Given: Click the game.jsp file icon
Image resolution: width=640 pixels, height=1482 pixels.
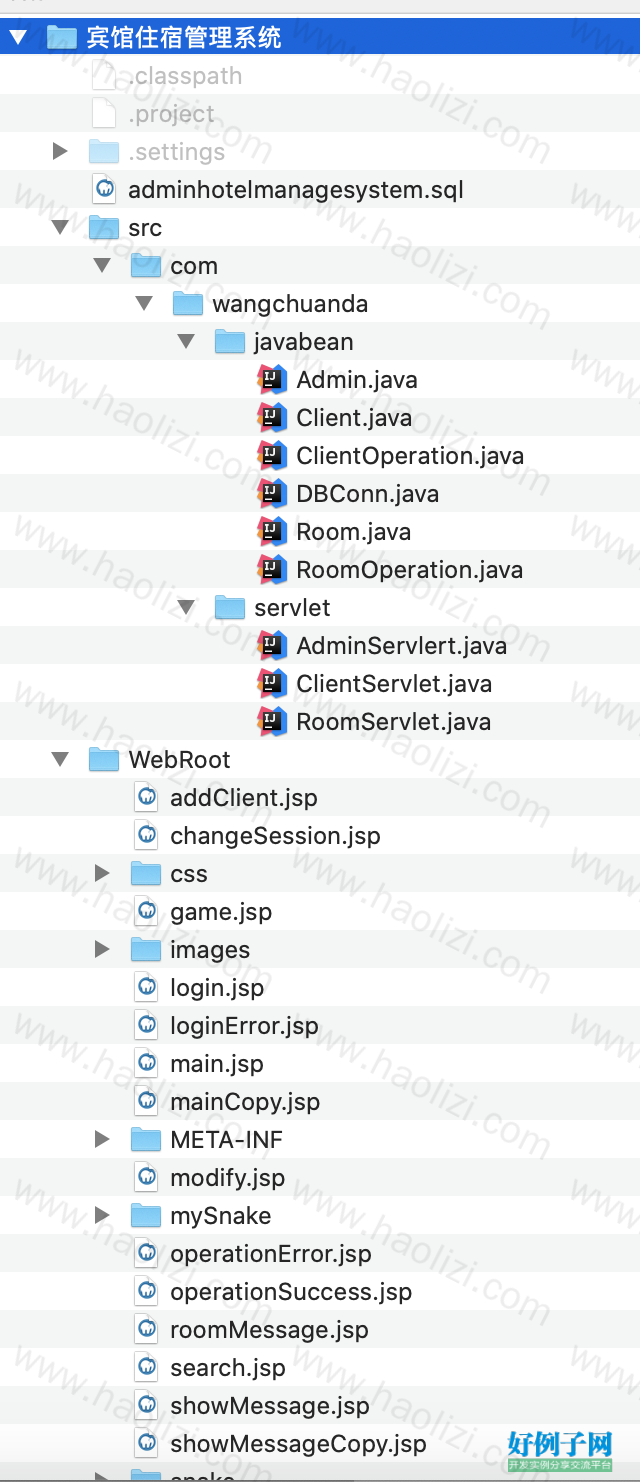Looking at the screenshot, I should point(146,912).
